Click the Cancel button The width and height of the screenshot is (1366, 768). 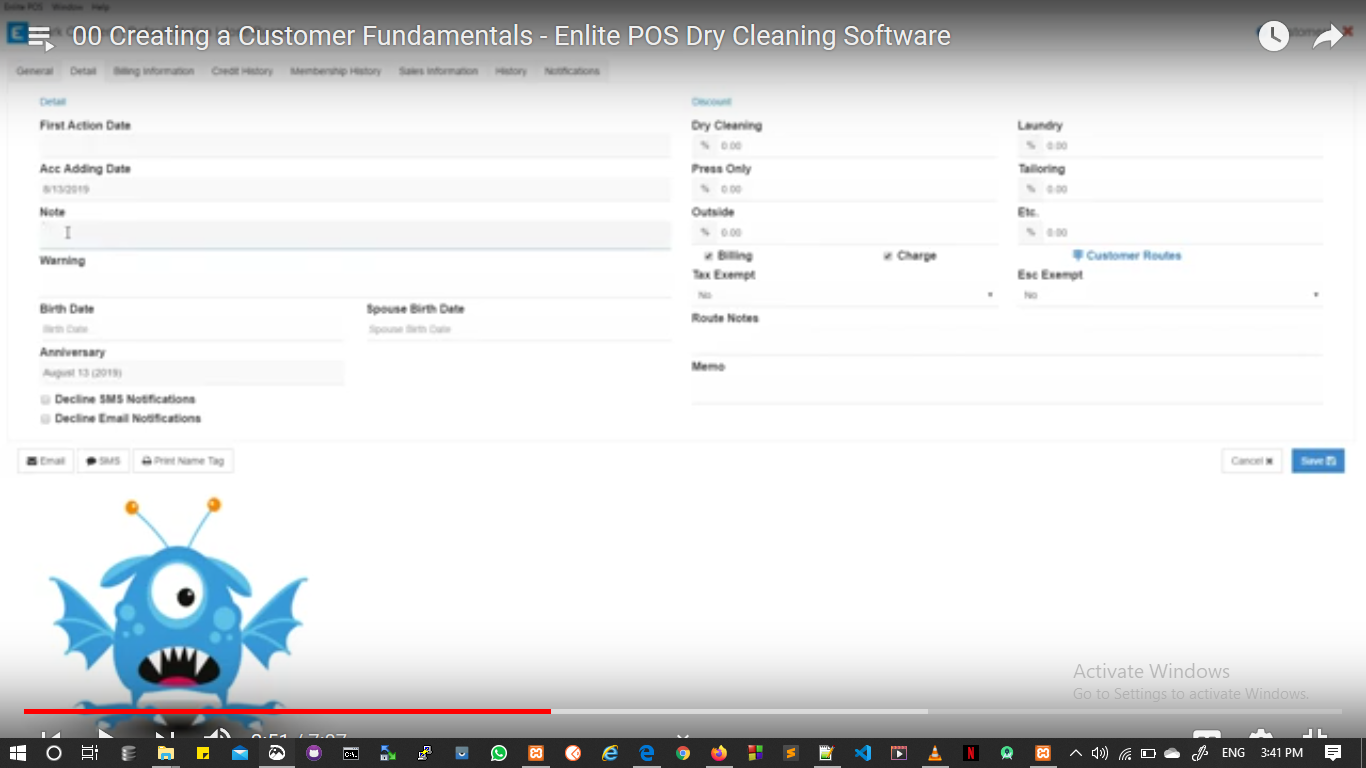click(x=1252, y=461)
